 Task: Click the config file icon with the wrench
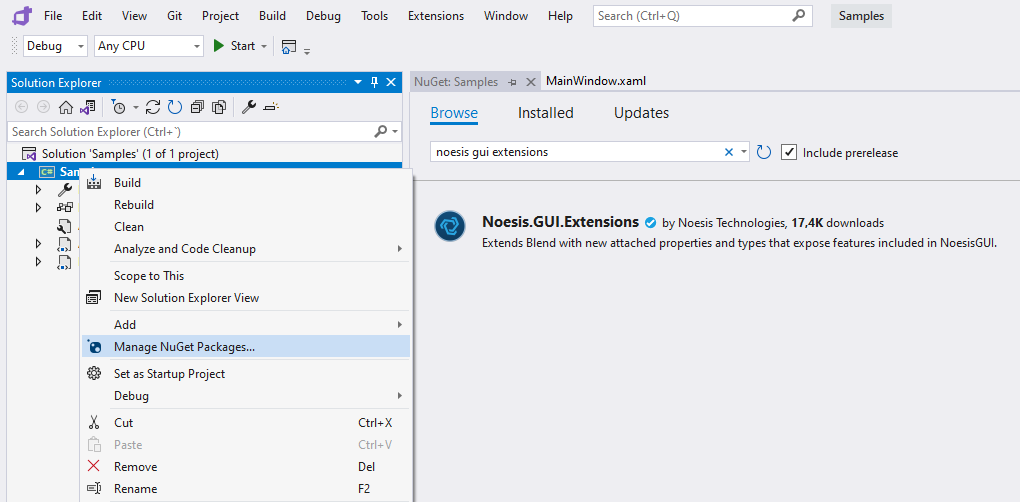64,226
